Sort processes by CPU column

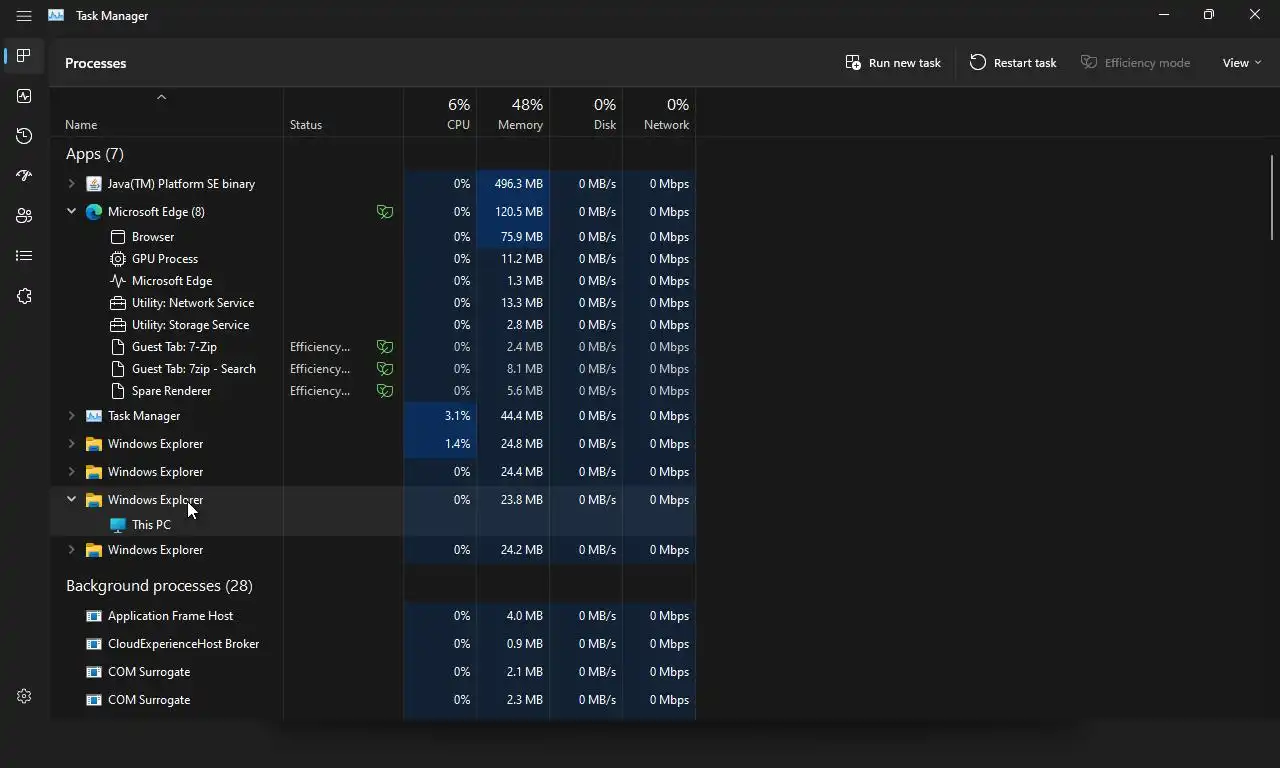click(440, 112)
